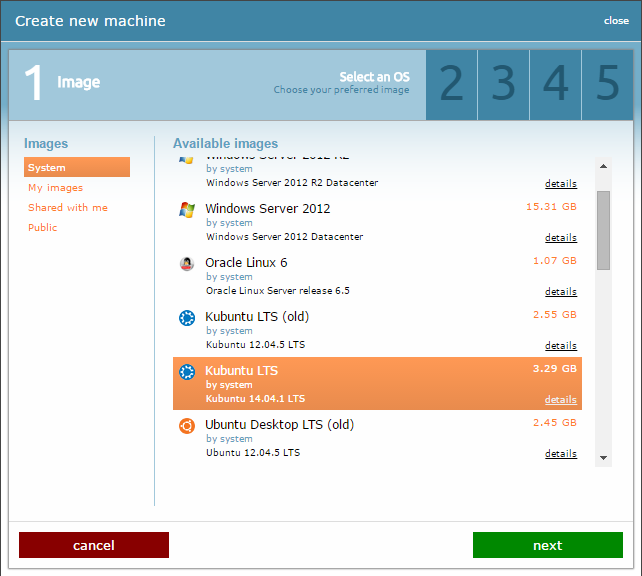Jump to wizard step 3
Screen dimensions: 642x576
[x=504, y=85]
